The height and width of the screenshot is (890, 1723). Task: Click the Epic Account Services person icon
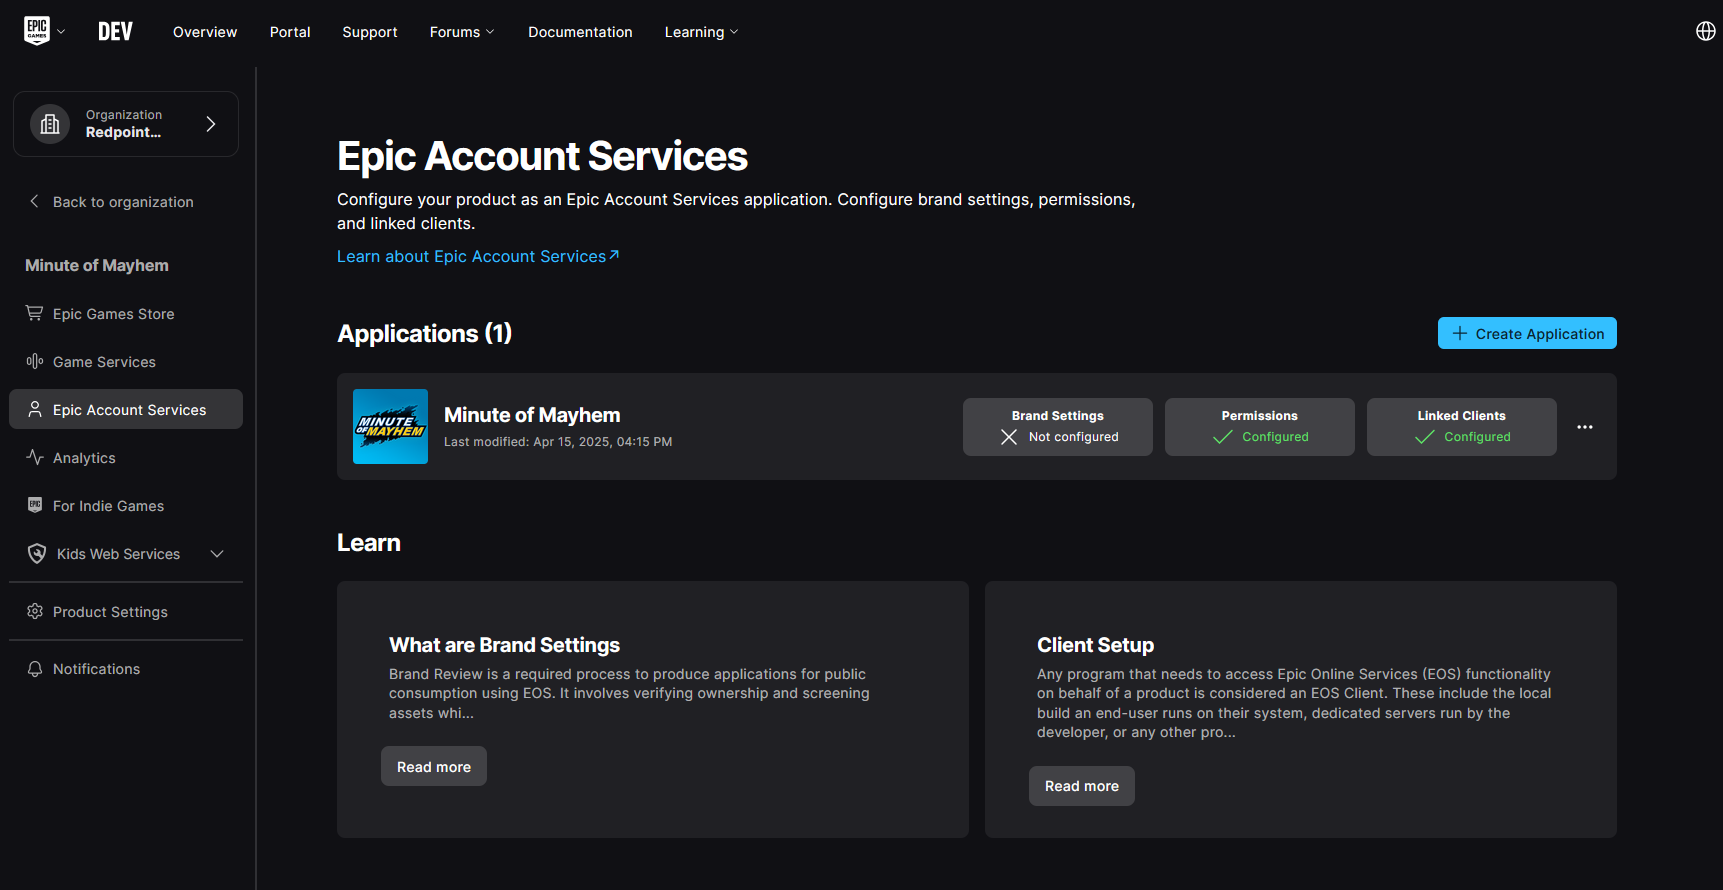pyautogui.click(x=35, y=409)
